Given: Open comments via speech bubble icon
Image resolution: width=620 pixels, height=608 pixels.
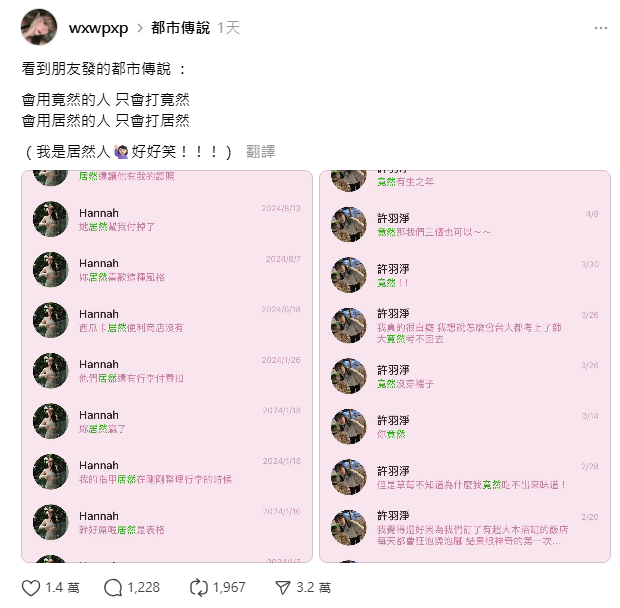Looking at the screenshot, I should 113,588.
